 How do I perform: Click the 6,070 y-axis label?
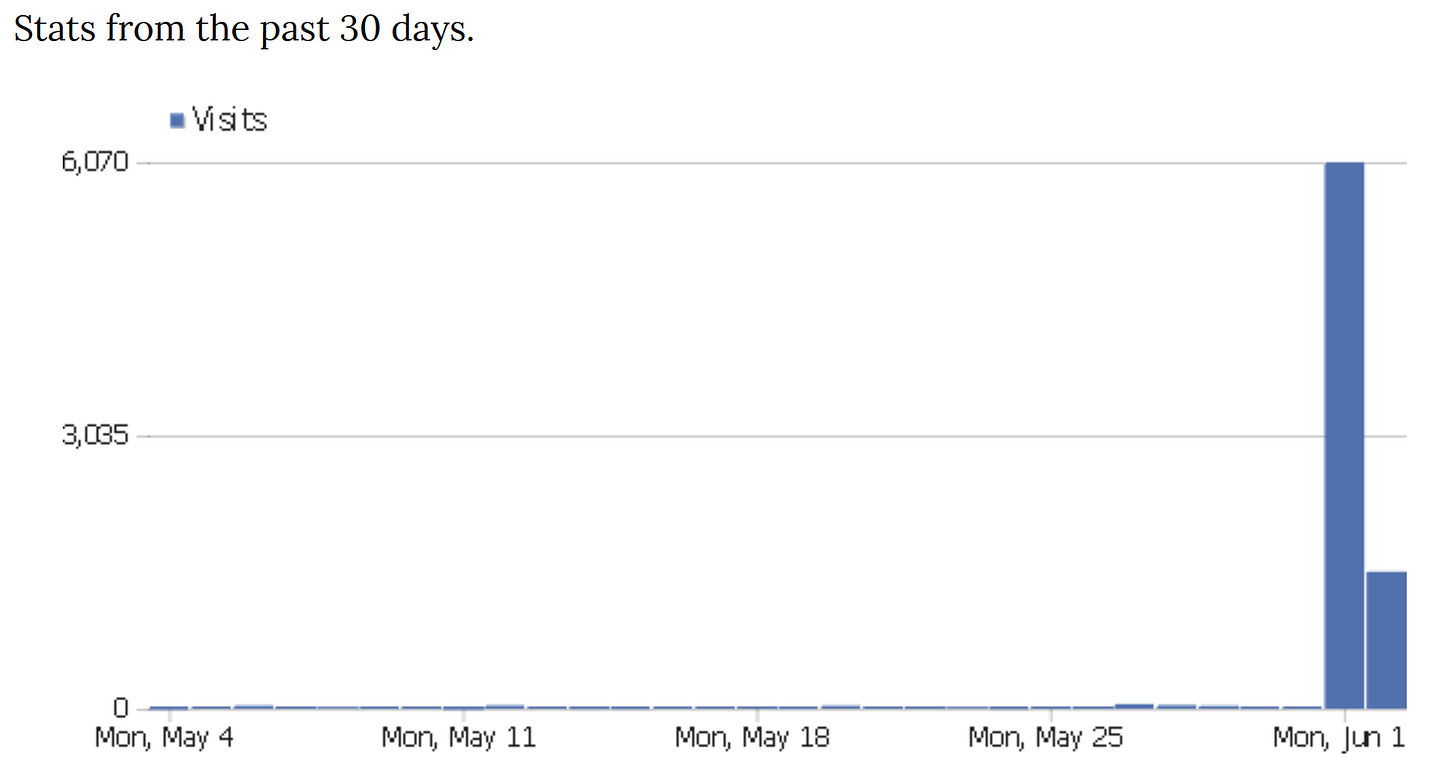(x=97, y=162)
